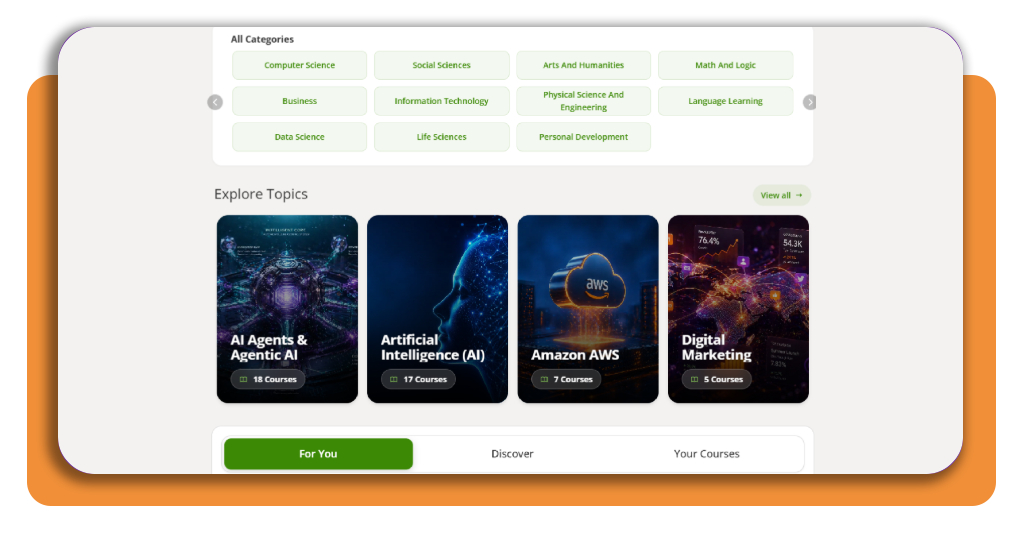Open the Arts And Humanities category
Screen dimensions: 1024x536
pos(583,65)
